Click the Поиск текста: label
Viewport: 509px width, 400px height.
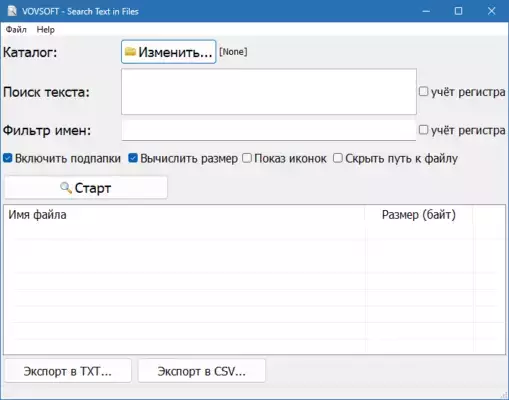click(47, 92)
